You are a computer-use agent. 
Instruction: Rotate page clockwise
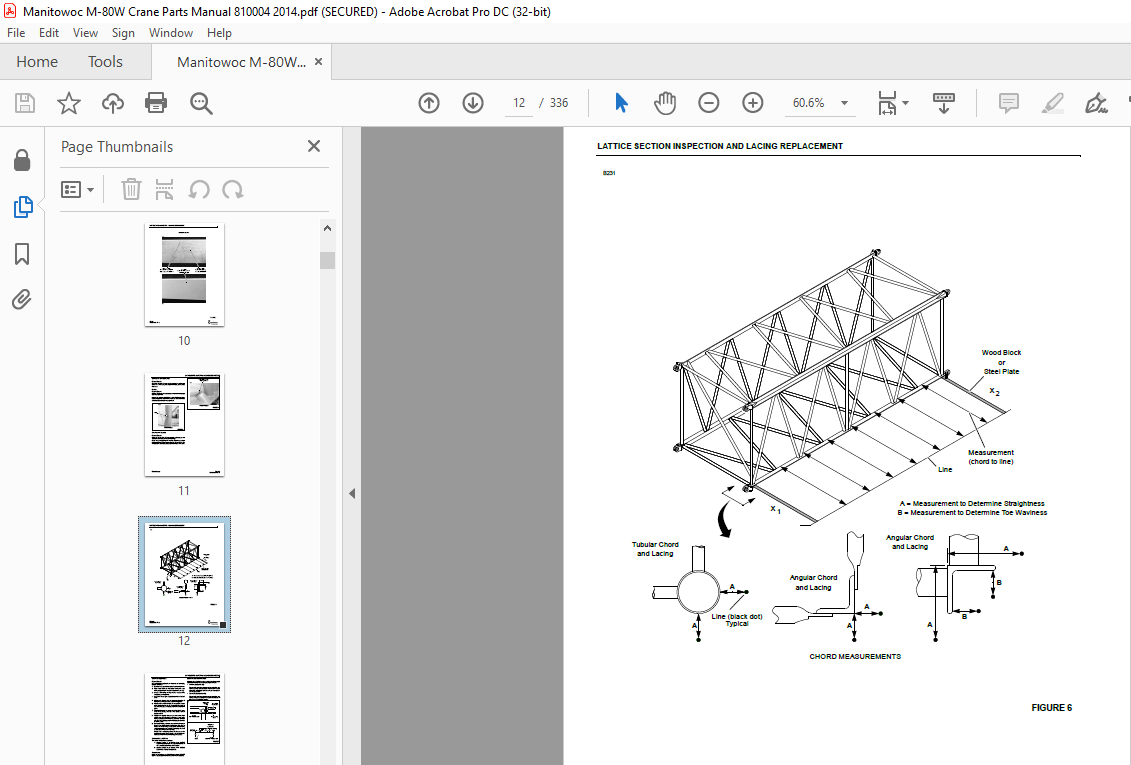click(x=232, y=190)
